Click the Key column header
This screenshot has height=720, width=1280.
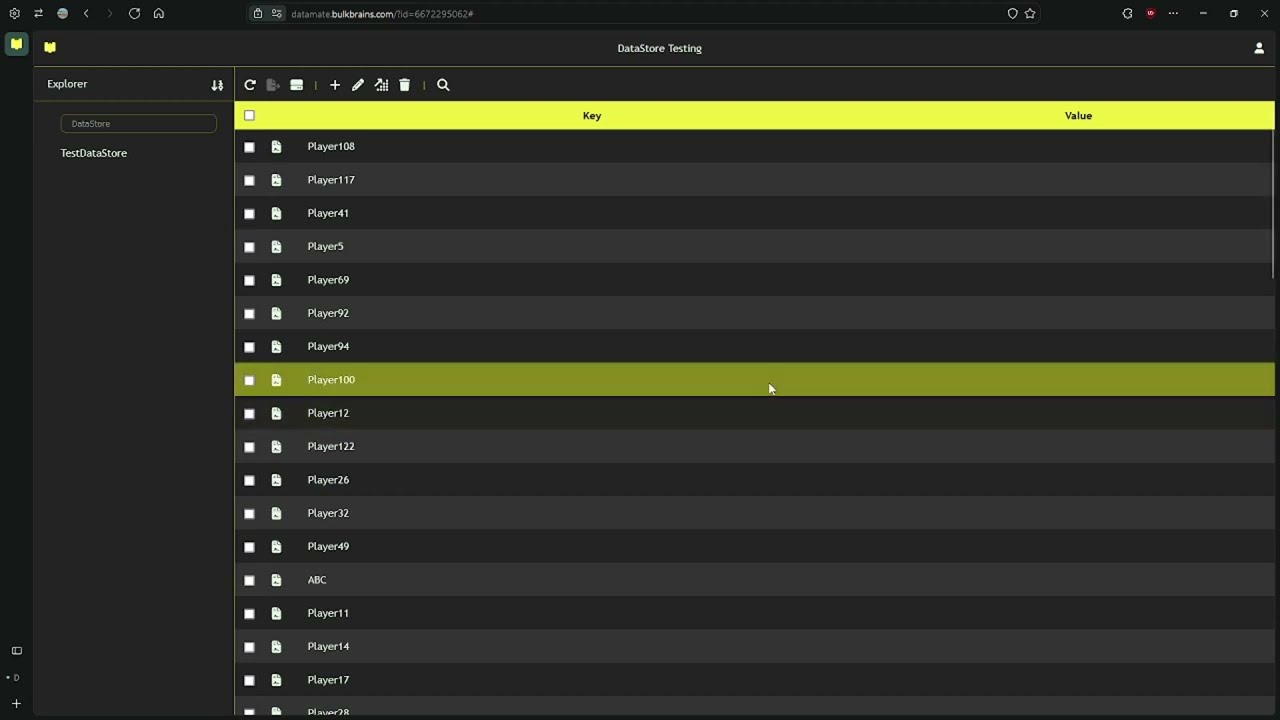pos(592,116)
